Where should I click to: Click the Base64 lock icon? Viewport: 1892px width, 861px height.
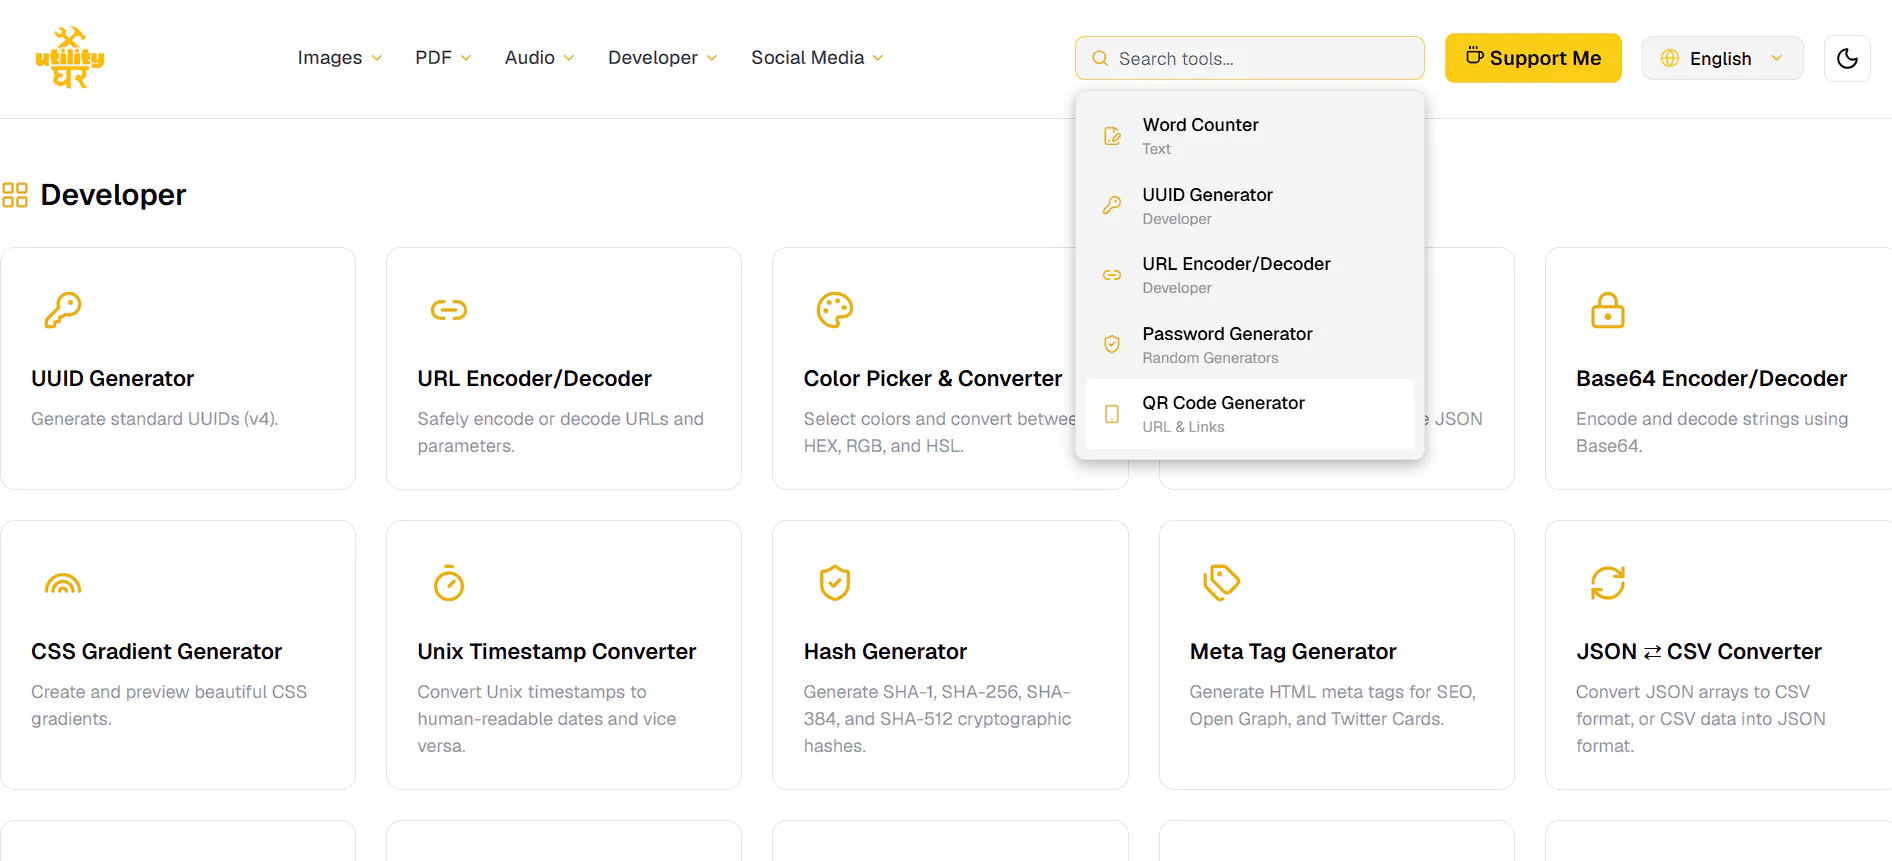tap(1608, 310)
